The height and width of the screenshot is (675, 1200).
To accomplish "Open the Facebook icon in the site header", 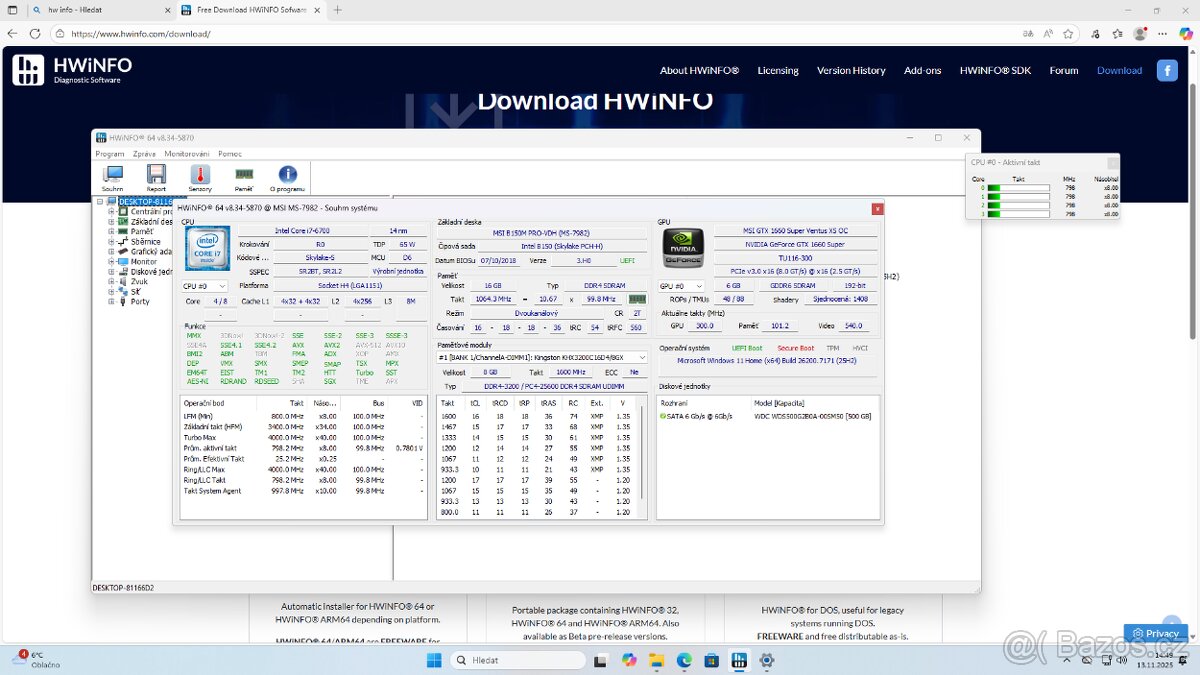I will [x=1167, y=70].
